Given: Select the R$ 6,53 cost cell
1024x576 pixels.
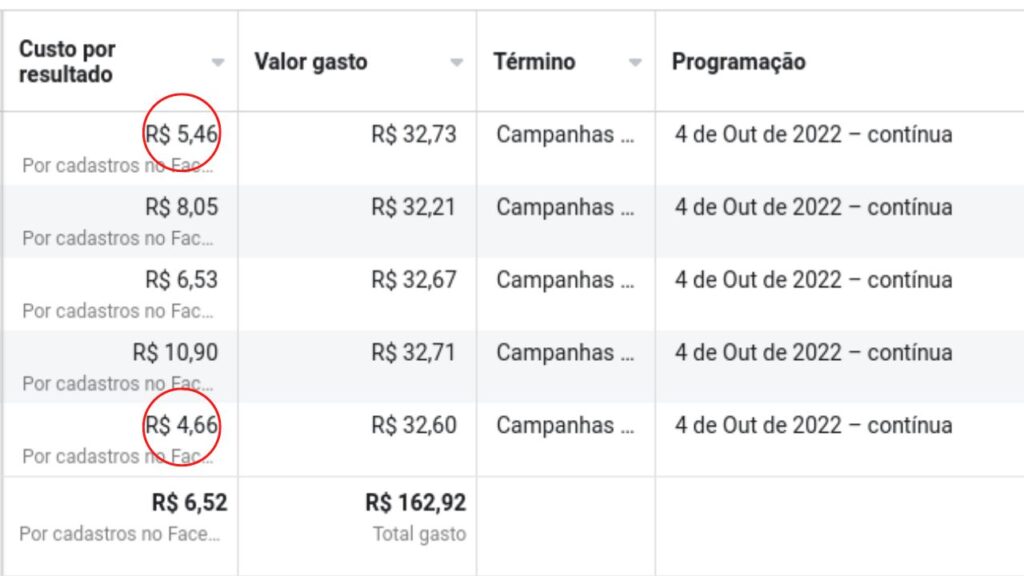Looking at the screenshot, I should [x=182, y=280].
